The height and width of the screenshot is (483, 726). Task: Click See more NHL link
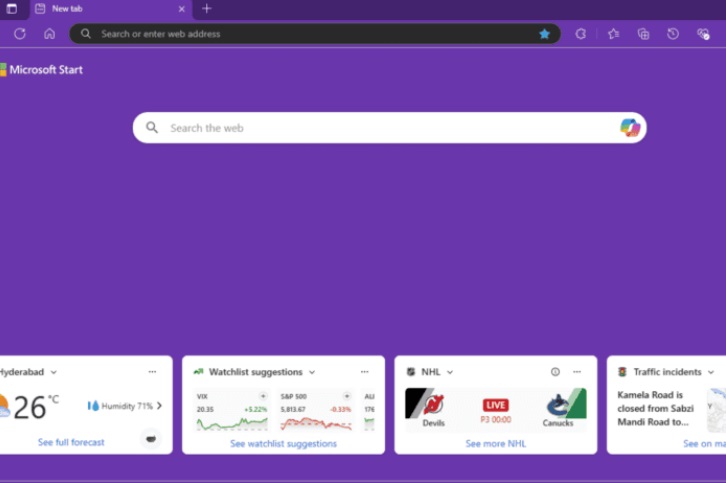(495, 443)
